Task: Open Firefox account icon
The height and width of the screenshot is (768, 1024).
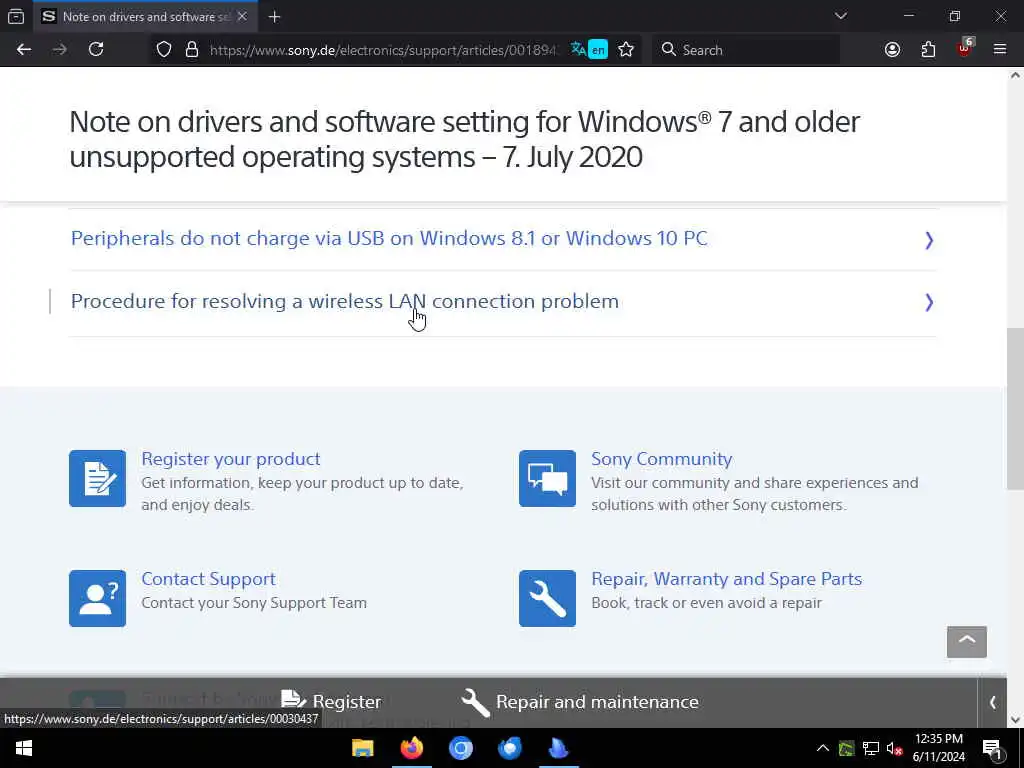Action: click(892, 50)
